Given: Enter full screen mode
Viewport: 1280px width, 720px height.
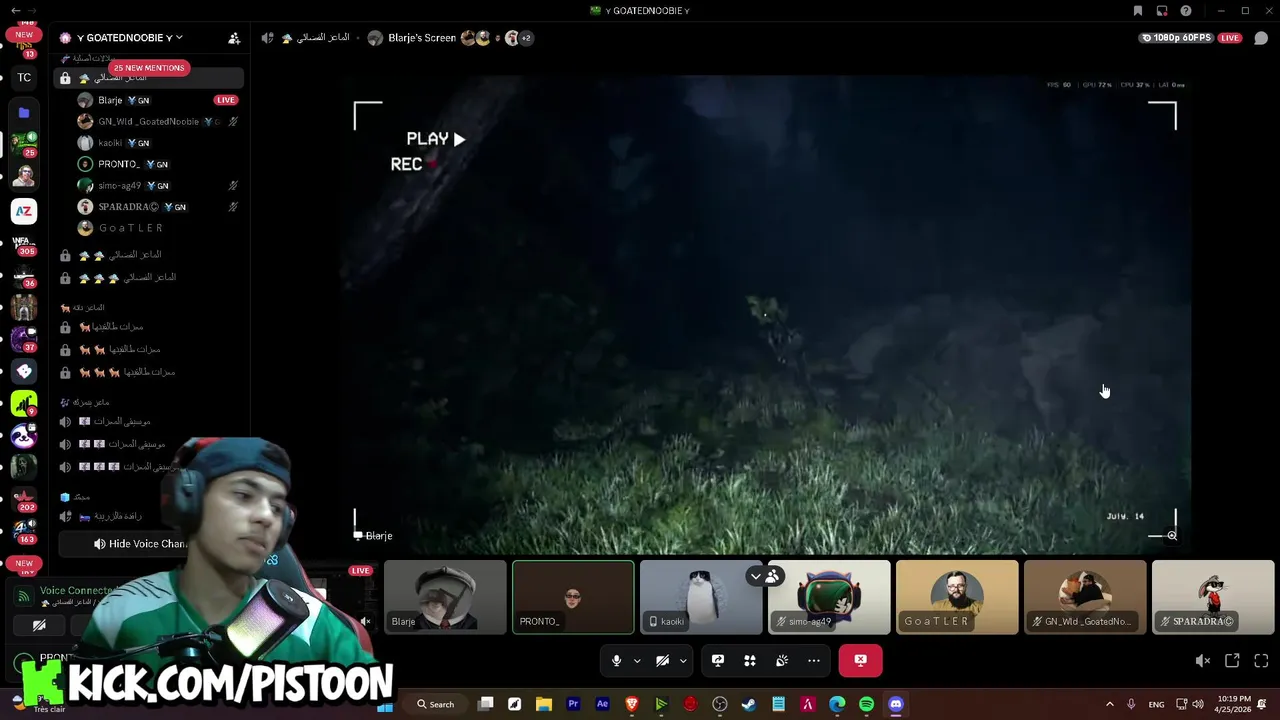Looking at the screenshot, I should pyautogui.click(x=1261, y=661).
